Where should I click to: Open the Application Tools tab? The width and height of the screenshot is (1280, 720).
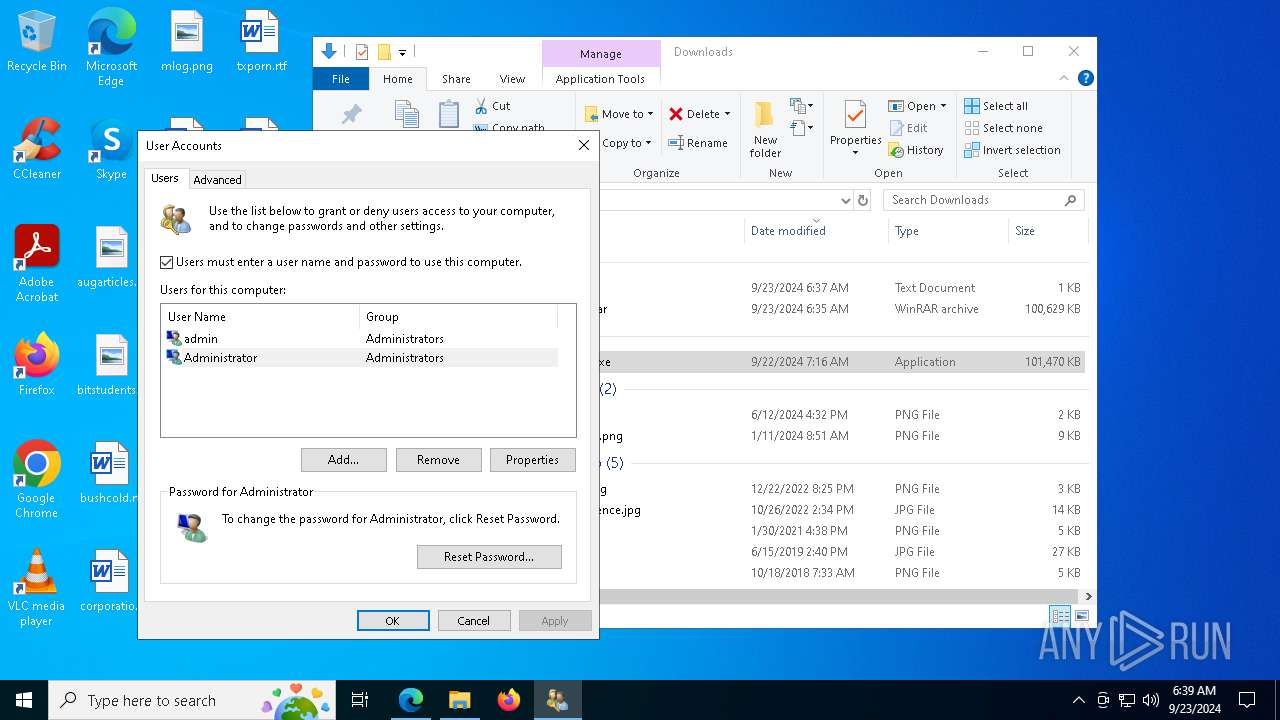tap(600, 79)
